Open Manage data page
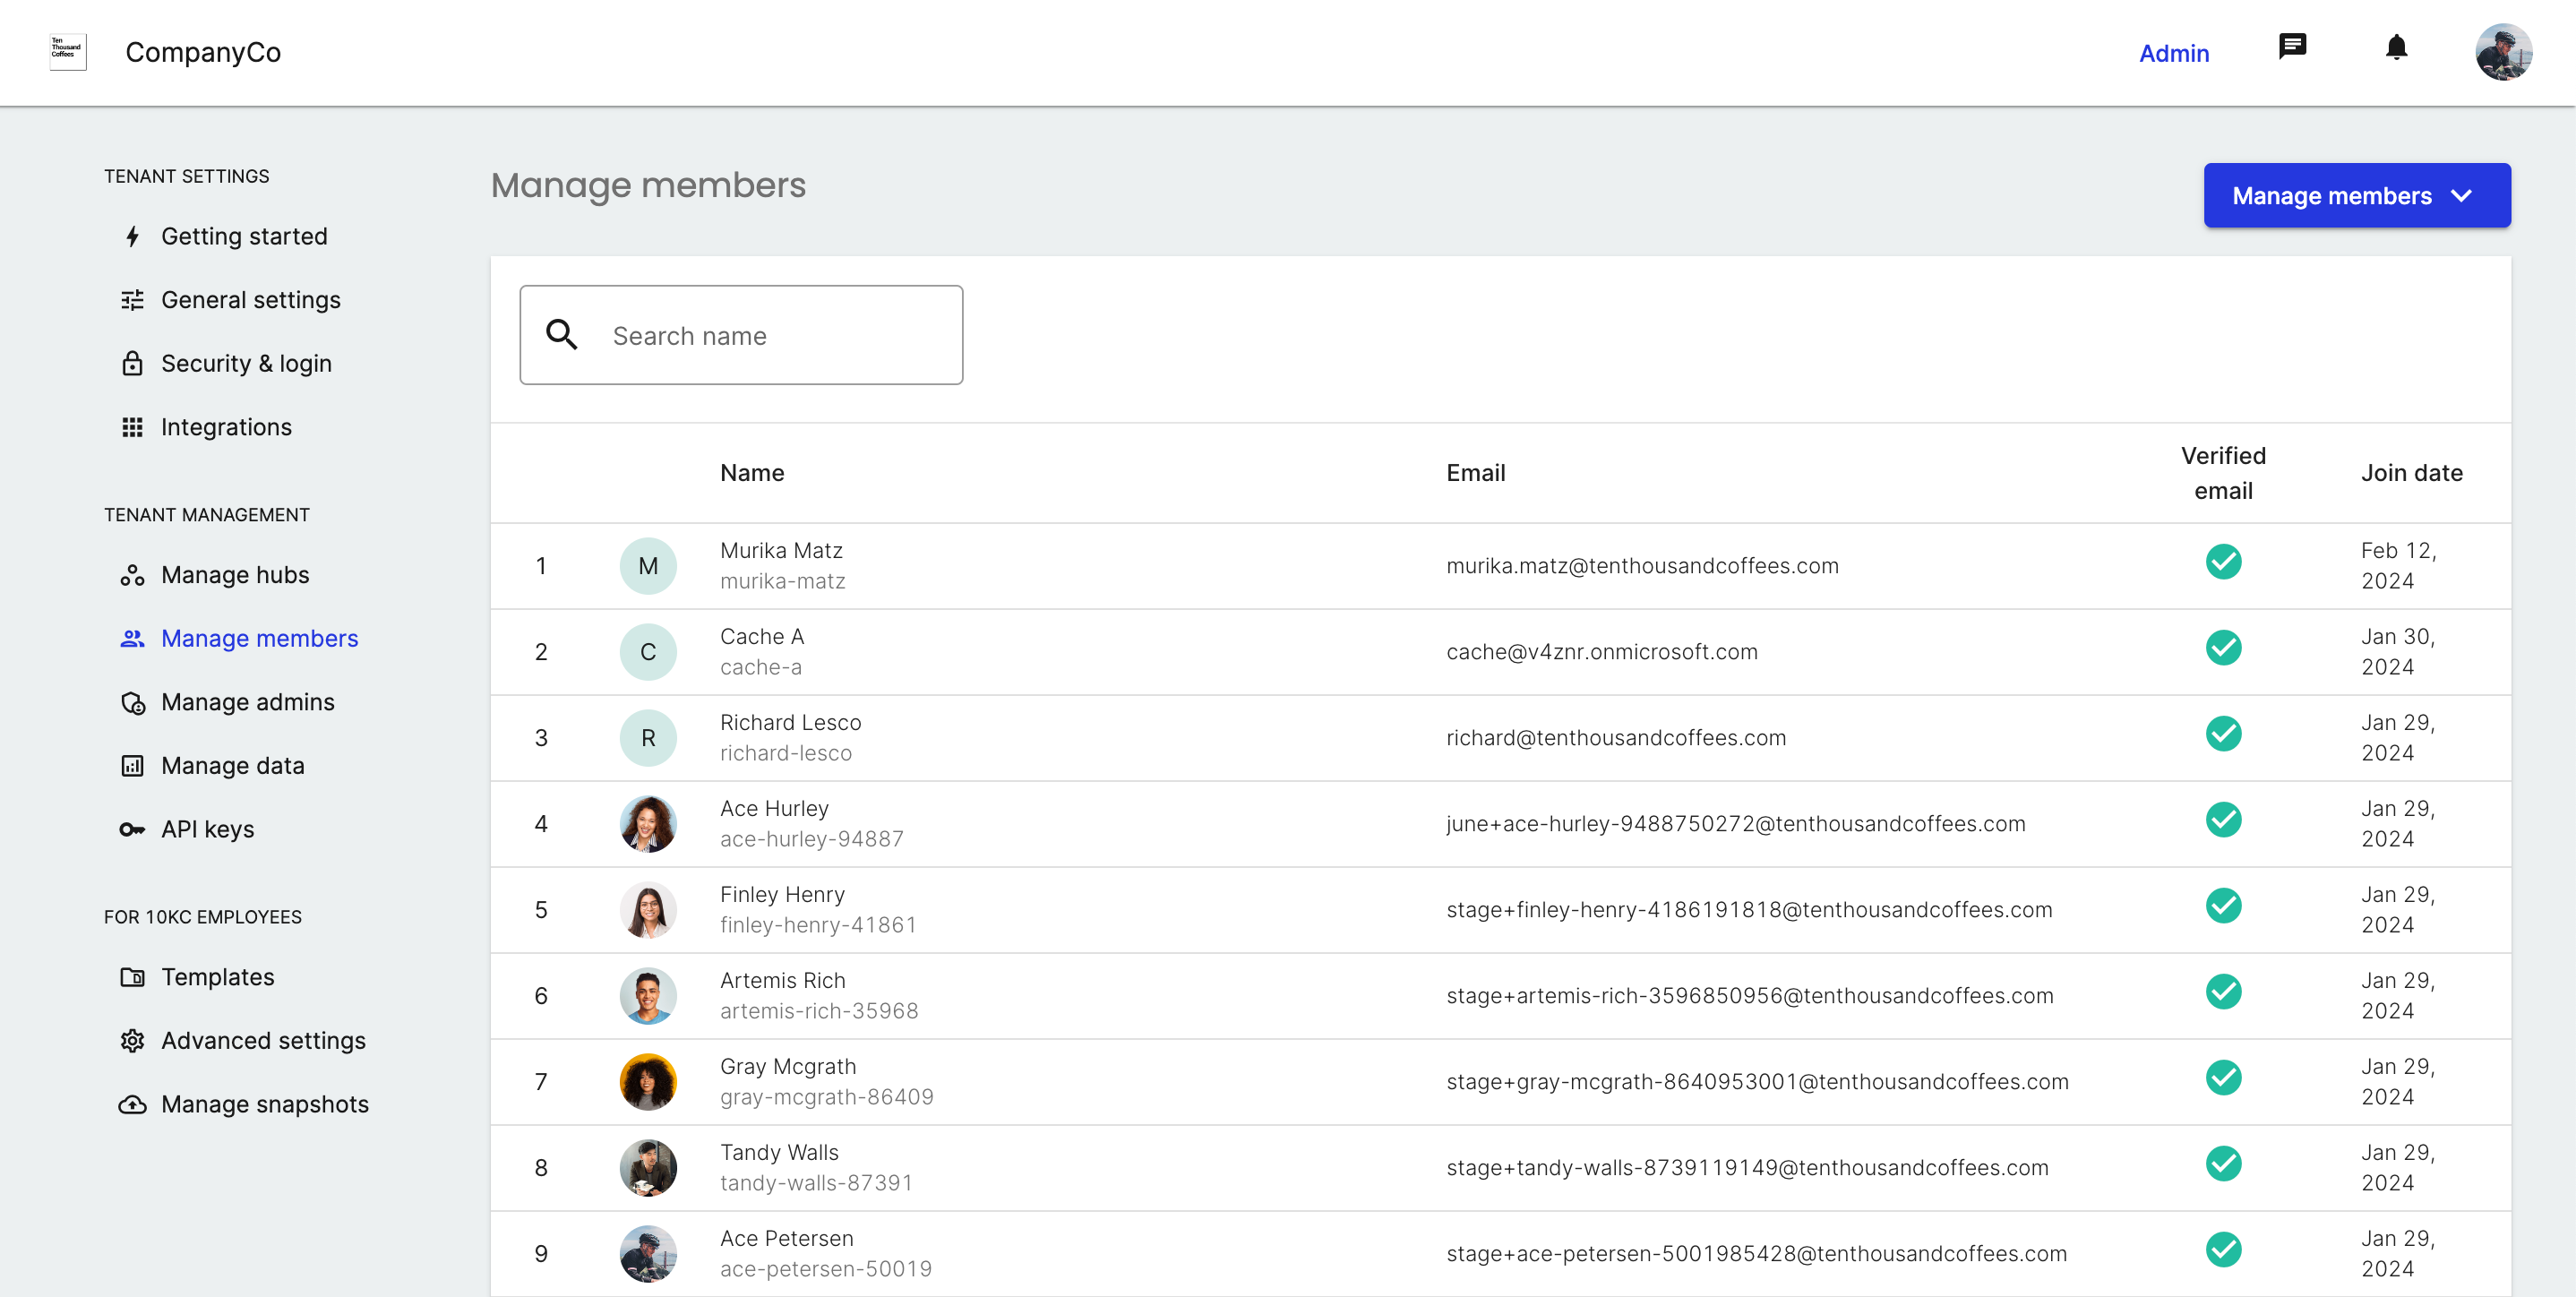This screenshot has width=2576, height=1297. [233, 766]
